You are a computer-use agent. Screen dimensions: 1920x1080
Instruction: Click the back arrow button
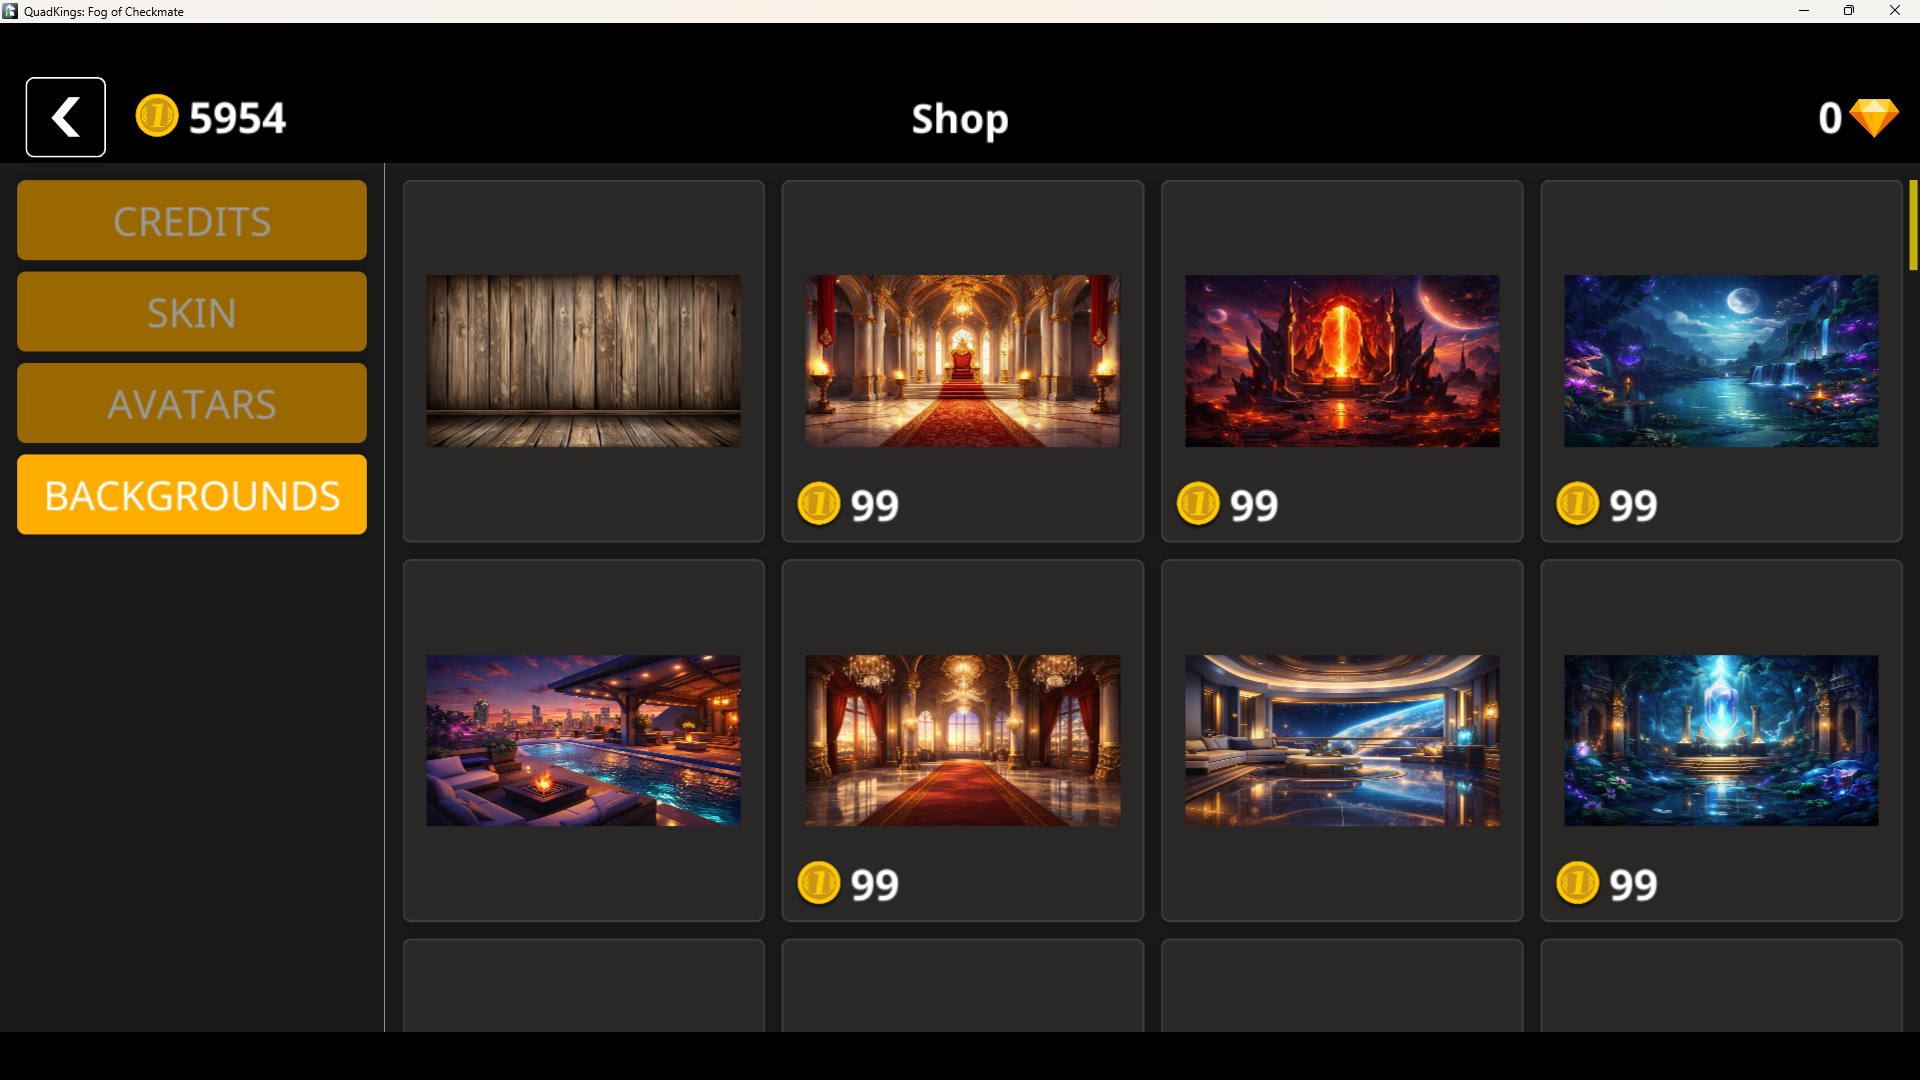coord(65,117)
